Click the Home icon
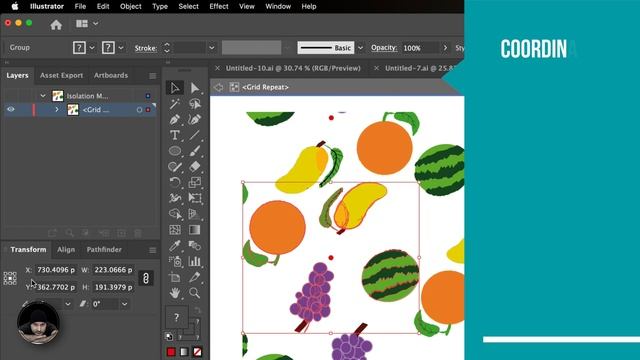 tap(56, 25)
